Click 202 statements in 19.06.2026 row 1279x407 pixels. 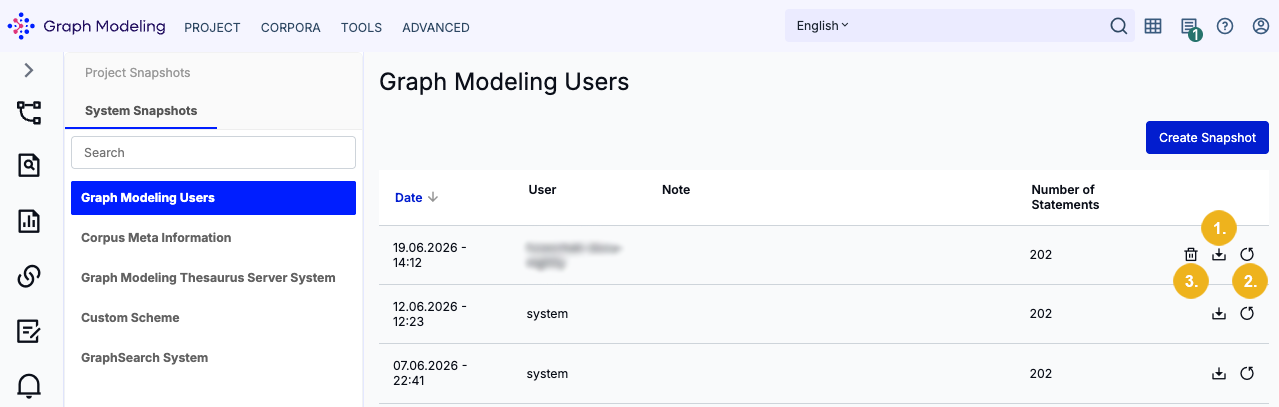(x=1041, y=255)
